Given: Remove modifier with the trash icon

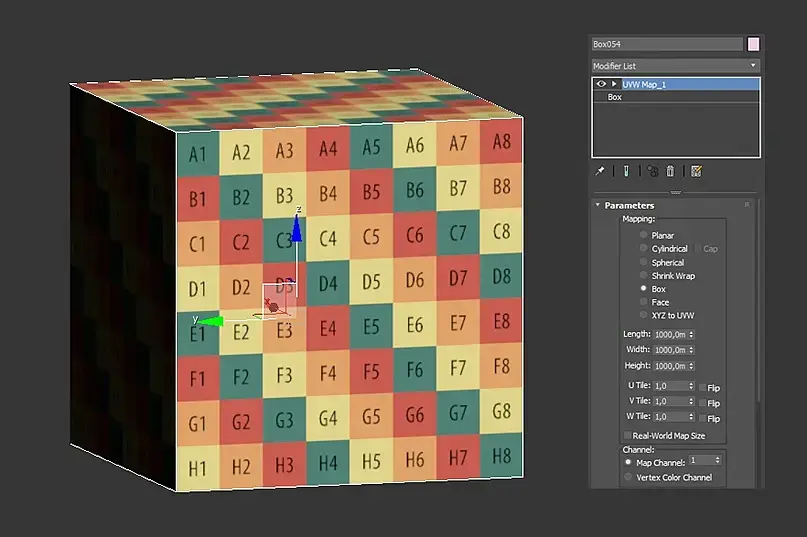Looking at the screenshot, I should coord(670,171).
